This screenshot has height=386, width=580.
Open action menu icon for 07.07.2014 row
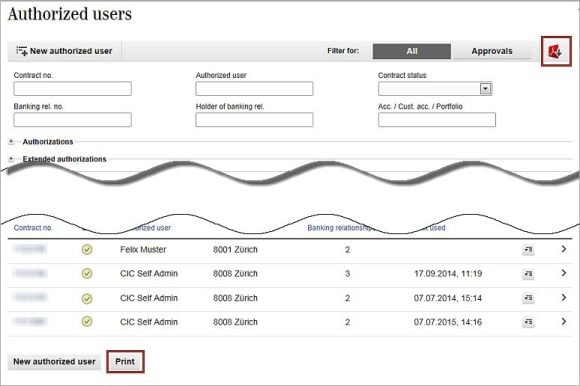tap(528, 298)
